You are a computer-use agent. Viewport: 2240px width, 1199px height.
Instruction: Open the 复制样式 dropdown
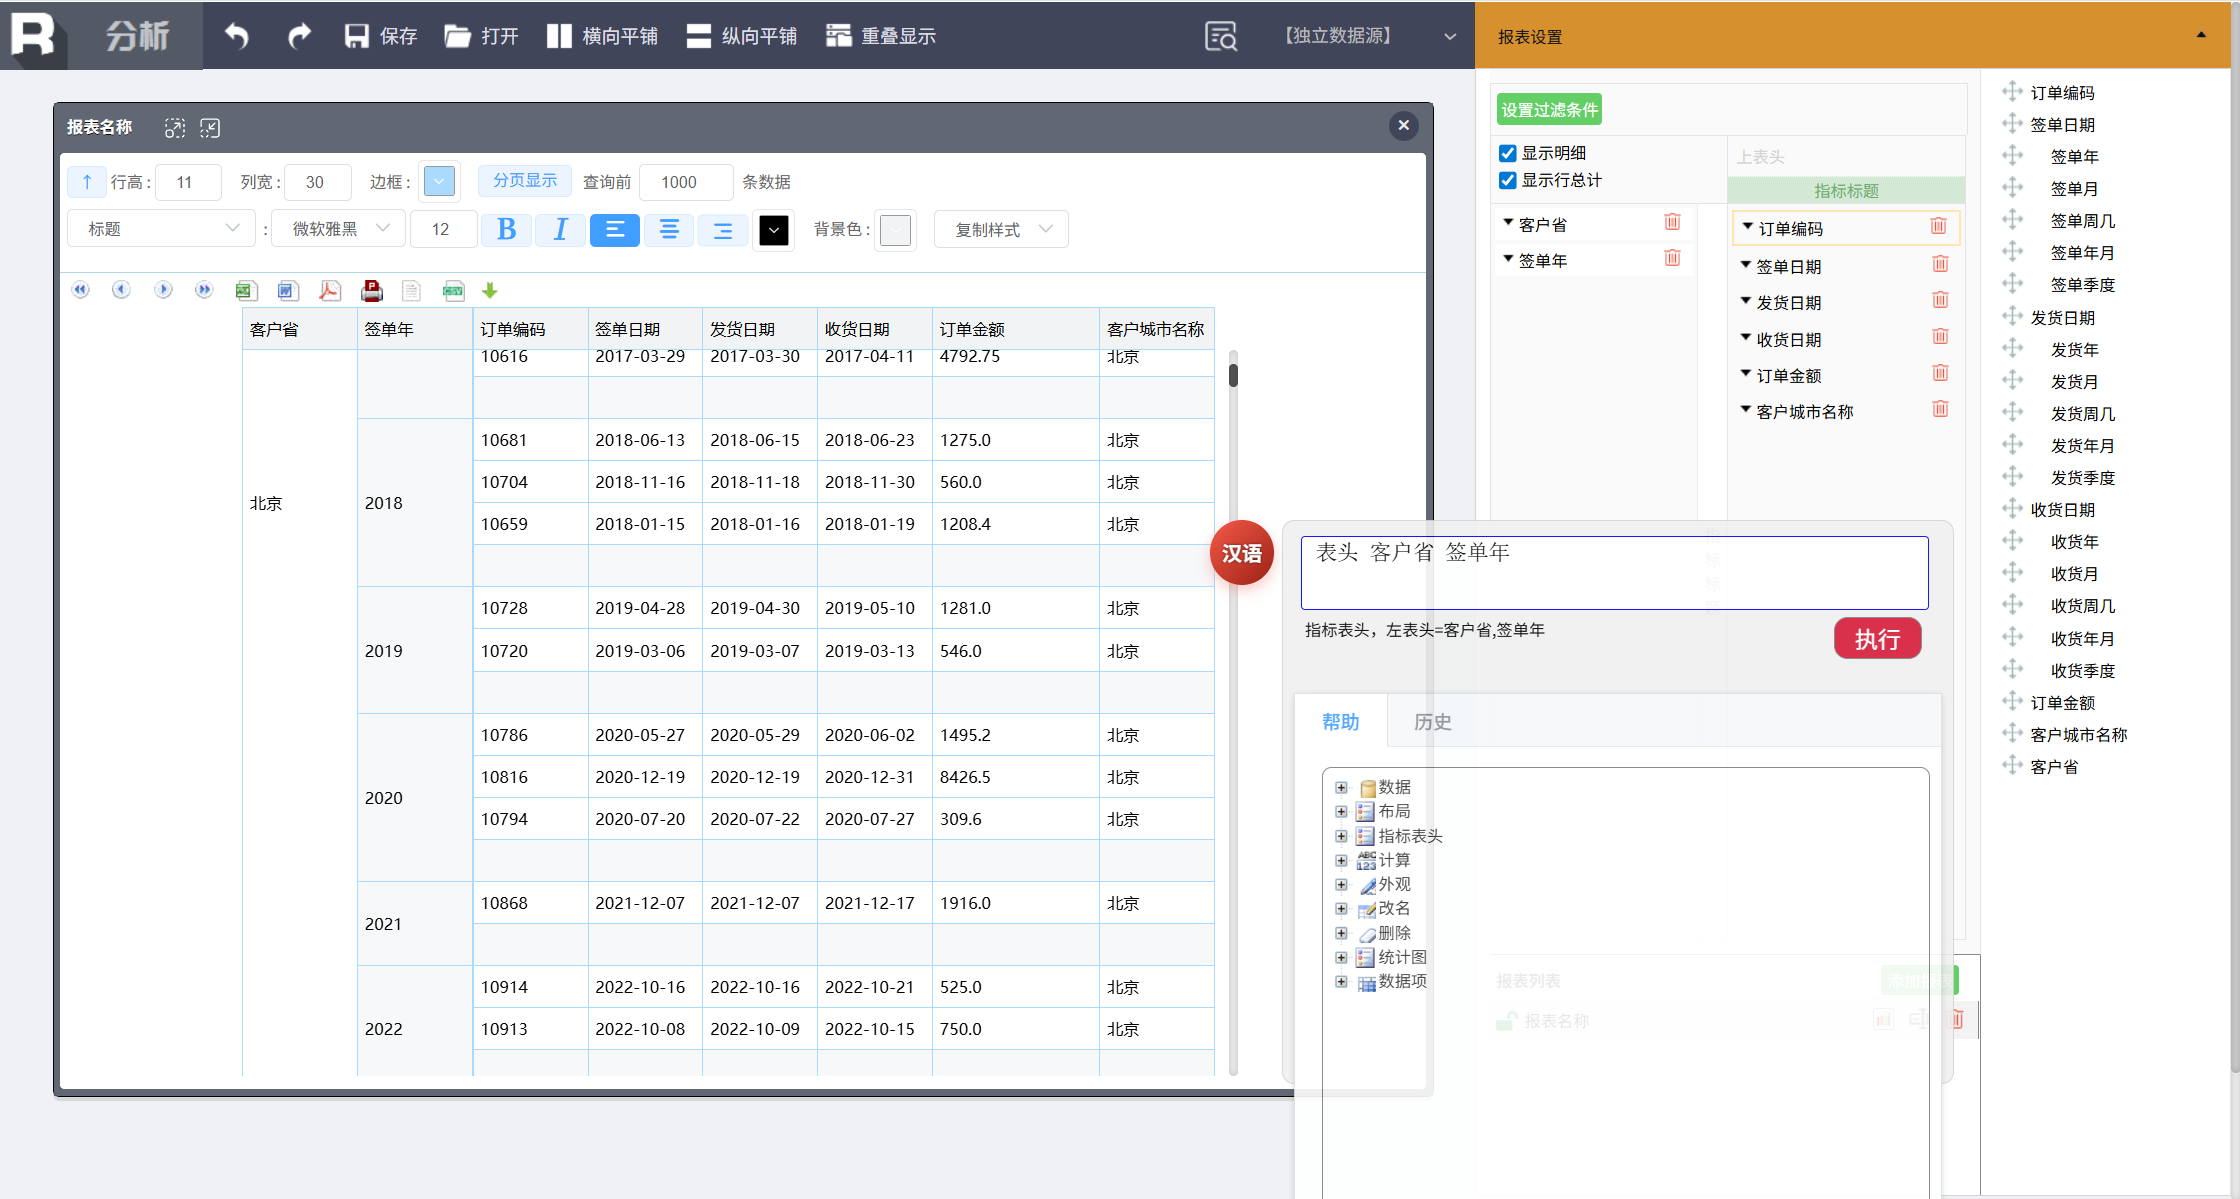[1001, 230]
